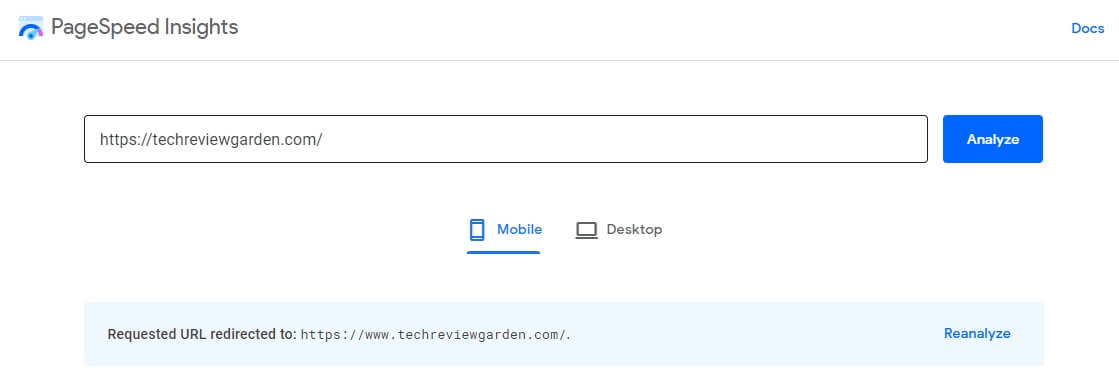Click the PageSpeed Insights logo icon

tap(31, 29)
